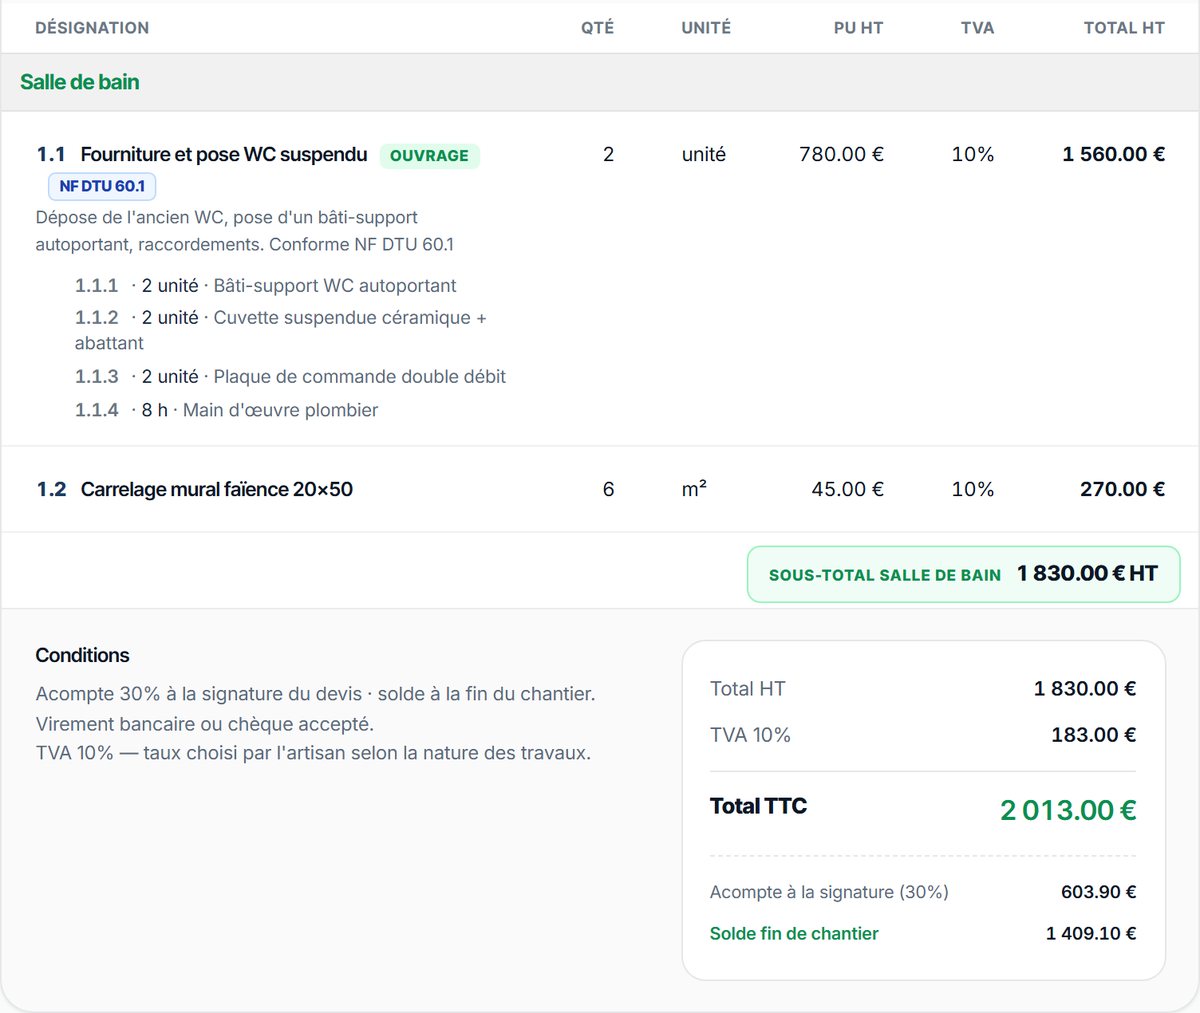1200x1013 pixels.
Task: Click unit price 780.00 €
Action: (841, 154)
